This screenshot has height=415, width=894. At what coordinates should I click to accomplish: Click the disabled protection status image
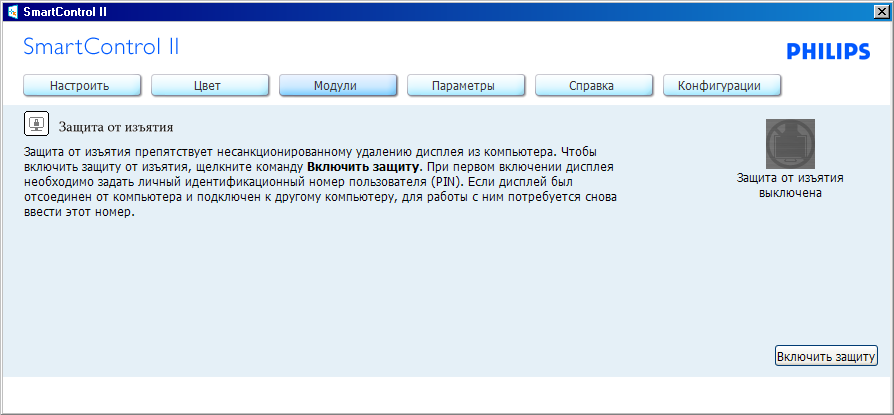(790, 143)
